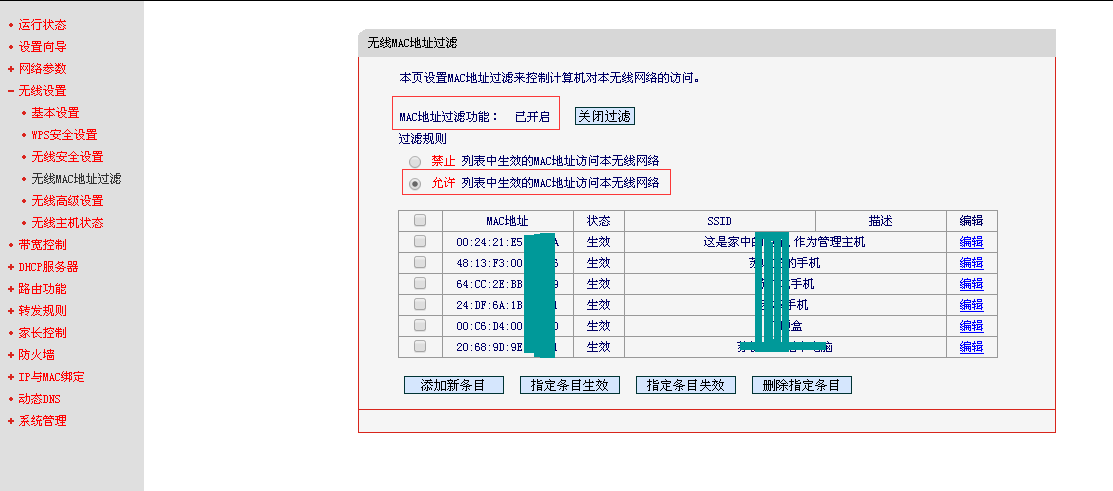This screenshot has height=491, width=1113.
Task: Click the 已开启 filter status text
Action: [x=532, y=117]
